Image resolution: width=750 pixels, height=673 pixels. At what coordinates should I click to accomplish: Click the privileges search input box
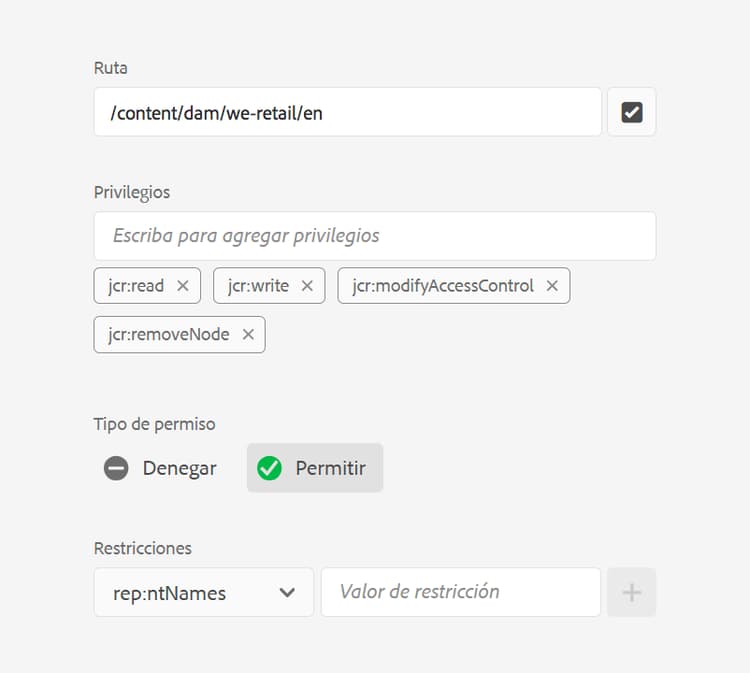[x=374, y=236]
